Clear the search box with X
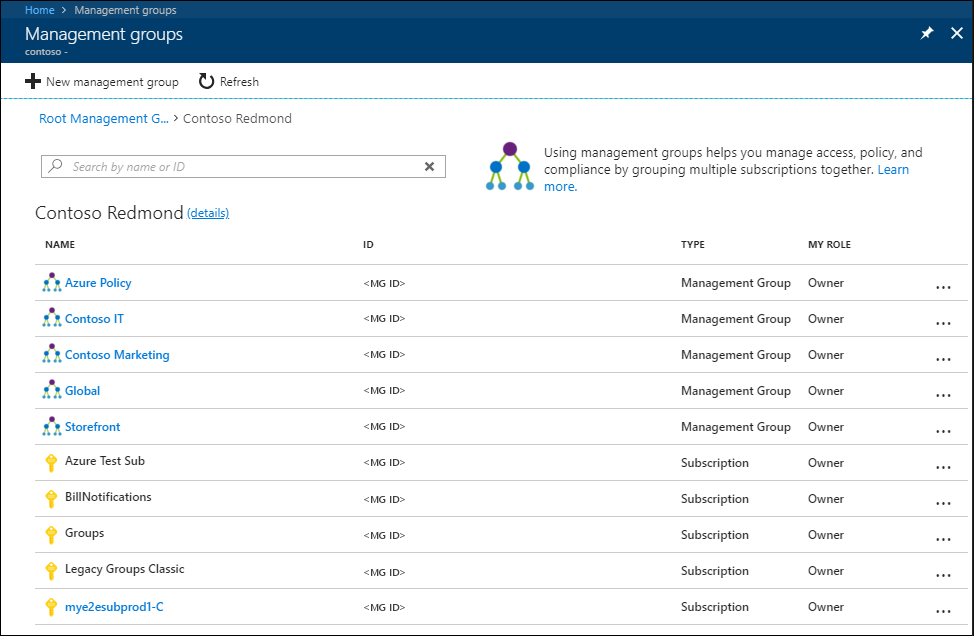The height and width of the screenshot is (636, 974). click(429, 166)
